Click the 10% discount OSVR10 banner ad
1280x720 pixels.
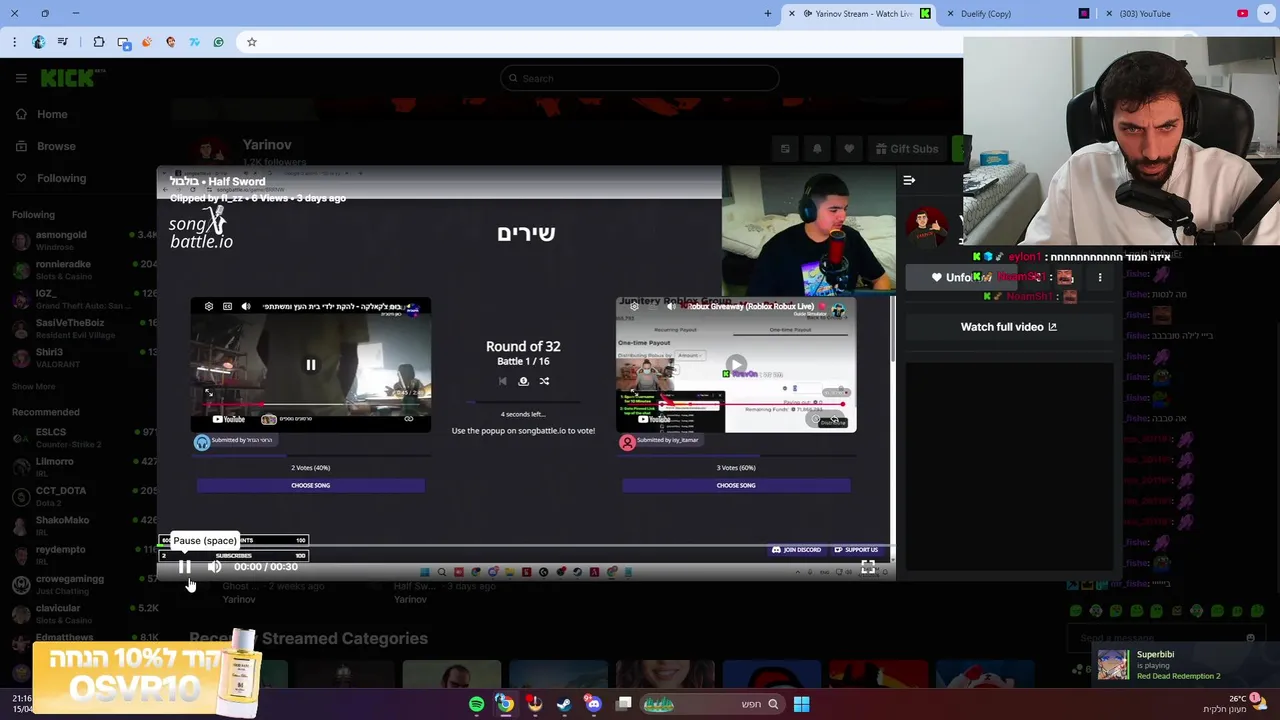147,673
